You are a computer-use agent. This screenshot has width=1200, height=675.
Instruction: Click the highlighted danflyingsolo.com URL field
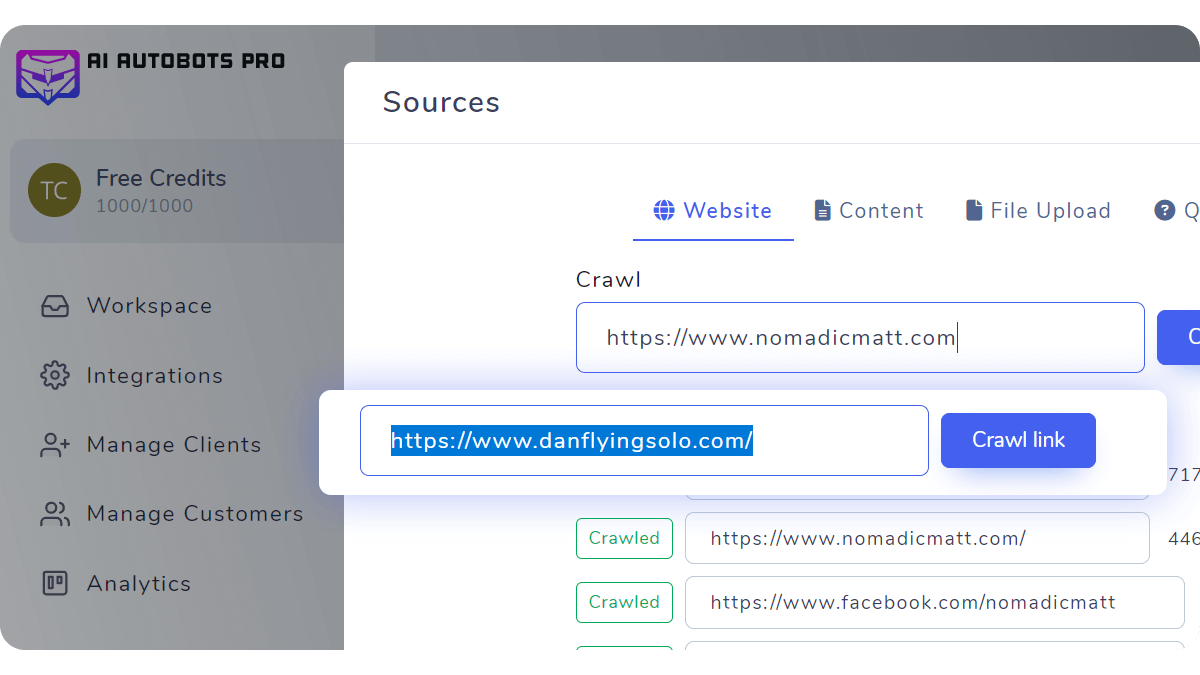coord(644,441)
